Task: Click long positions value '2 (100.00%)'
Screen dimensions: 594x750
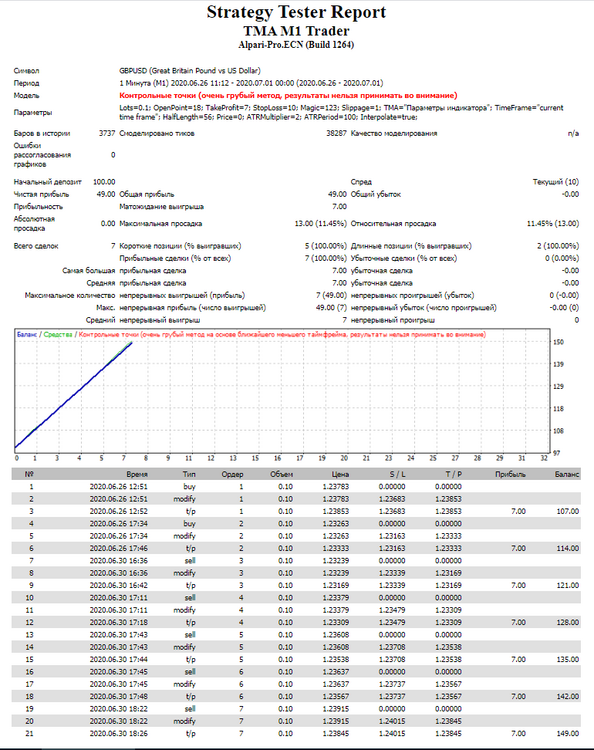Action: (558, 246)
